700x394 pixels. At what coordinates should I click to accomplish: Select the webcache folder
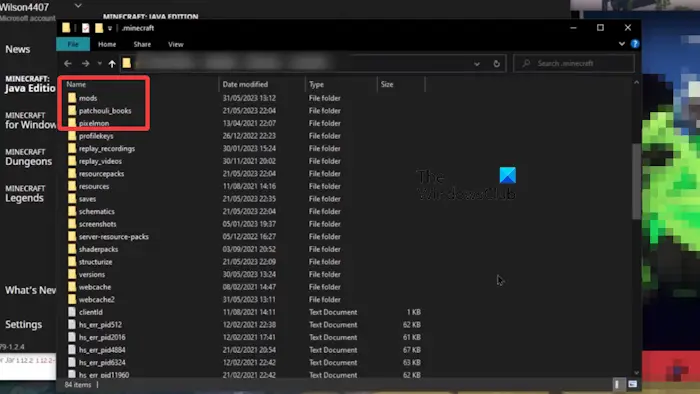[x=95, y=287]
